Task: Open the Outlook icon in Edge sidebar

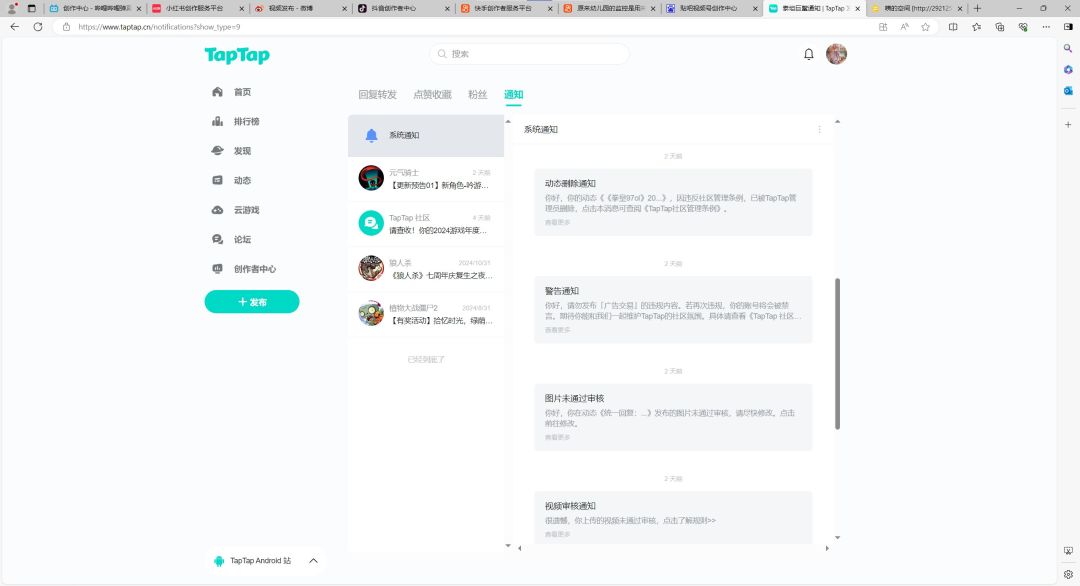Action: (x=1068, y=90)
